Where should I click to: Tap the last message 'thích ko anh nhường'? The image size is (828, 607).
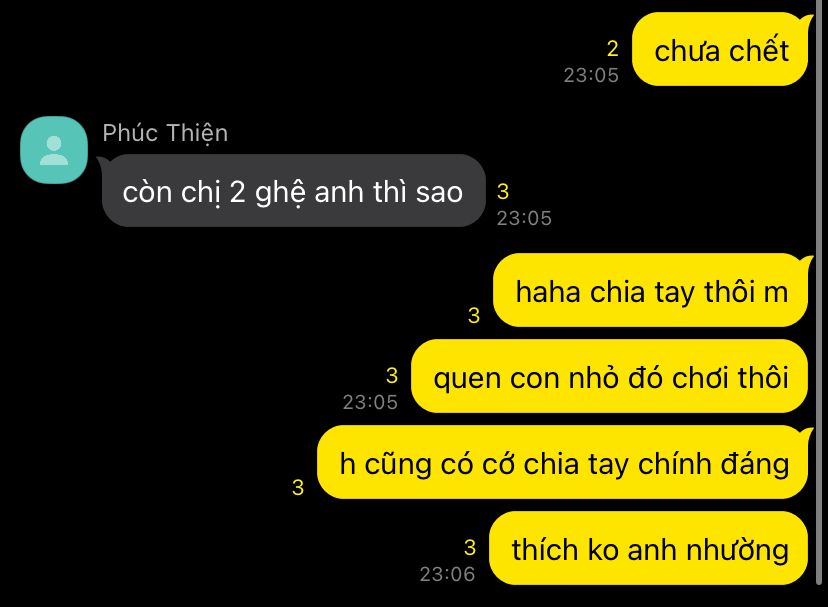click(x=649, y=548)
